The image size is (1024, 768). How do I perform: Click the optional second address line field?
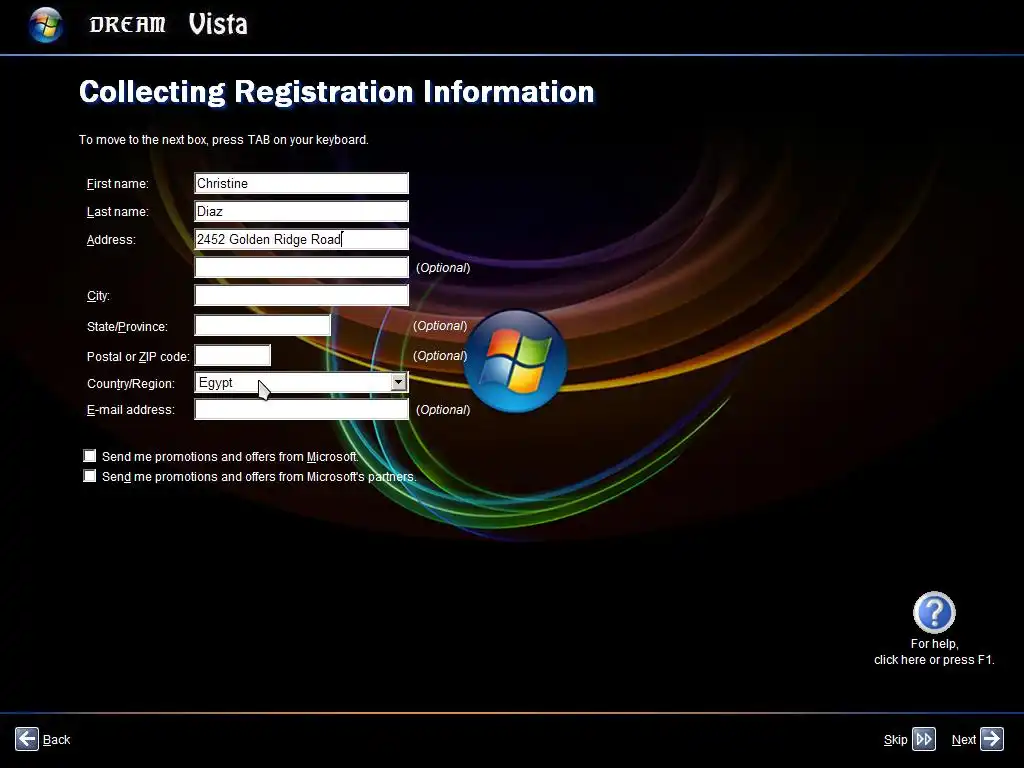pyautogui.click(x=301, y=267)
